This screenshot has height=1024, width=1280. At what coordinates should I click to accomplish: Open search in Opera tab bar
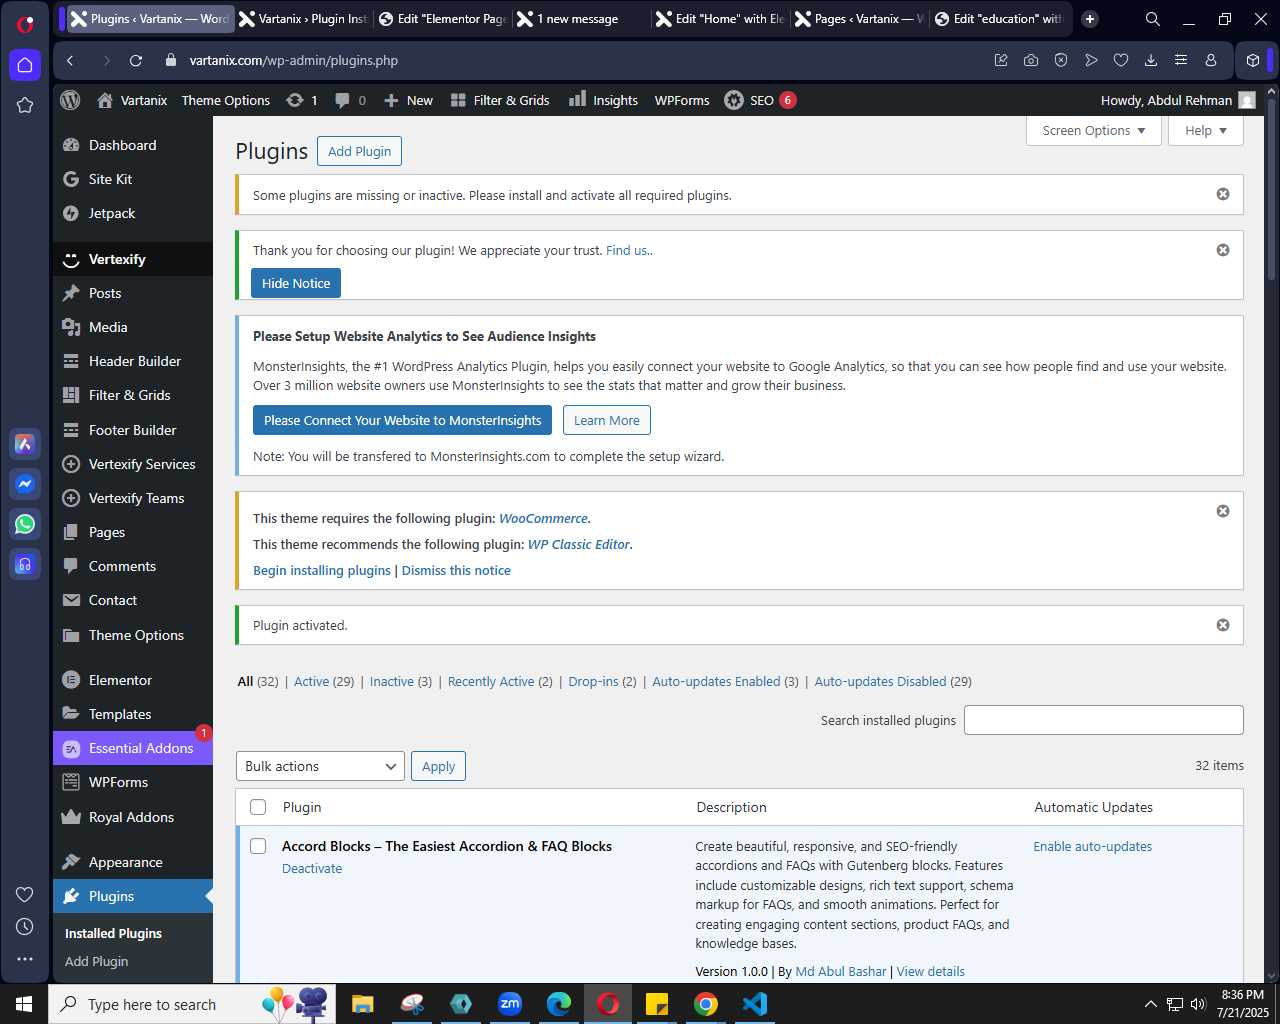pyautogui.click(x=1153, y=19)
